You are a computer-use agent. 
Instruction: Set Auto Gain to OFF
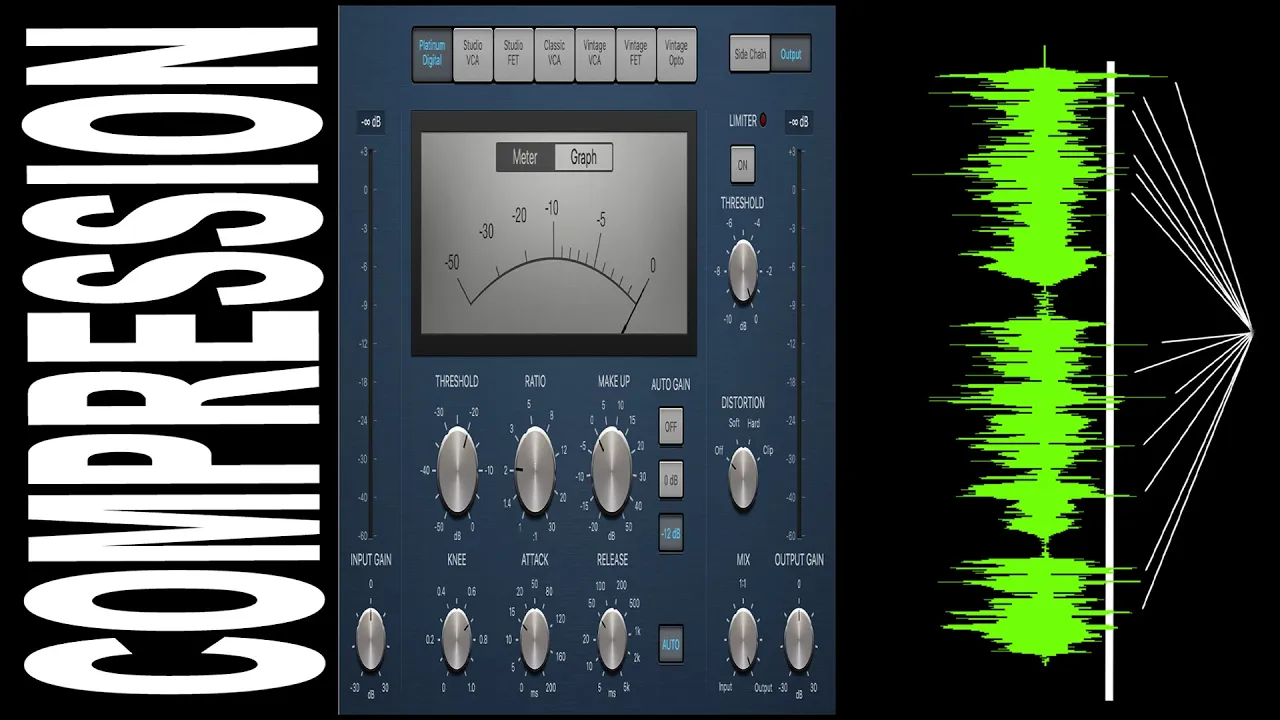point(671,426)
